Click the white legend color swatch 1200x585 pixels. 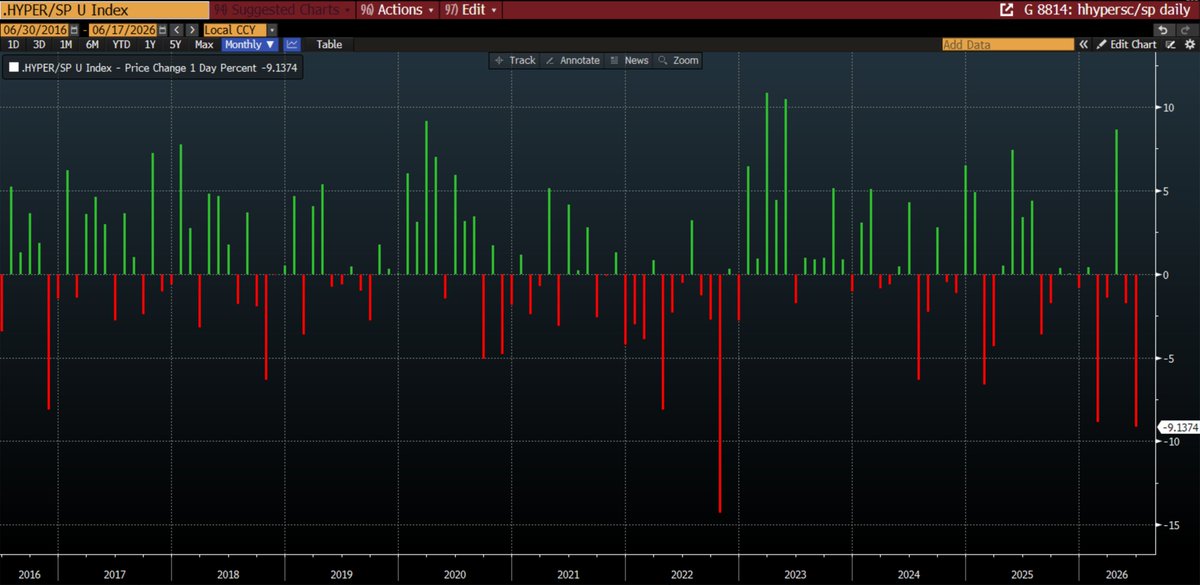(x=13, y=68)
